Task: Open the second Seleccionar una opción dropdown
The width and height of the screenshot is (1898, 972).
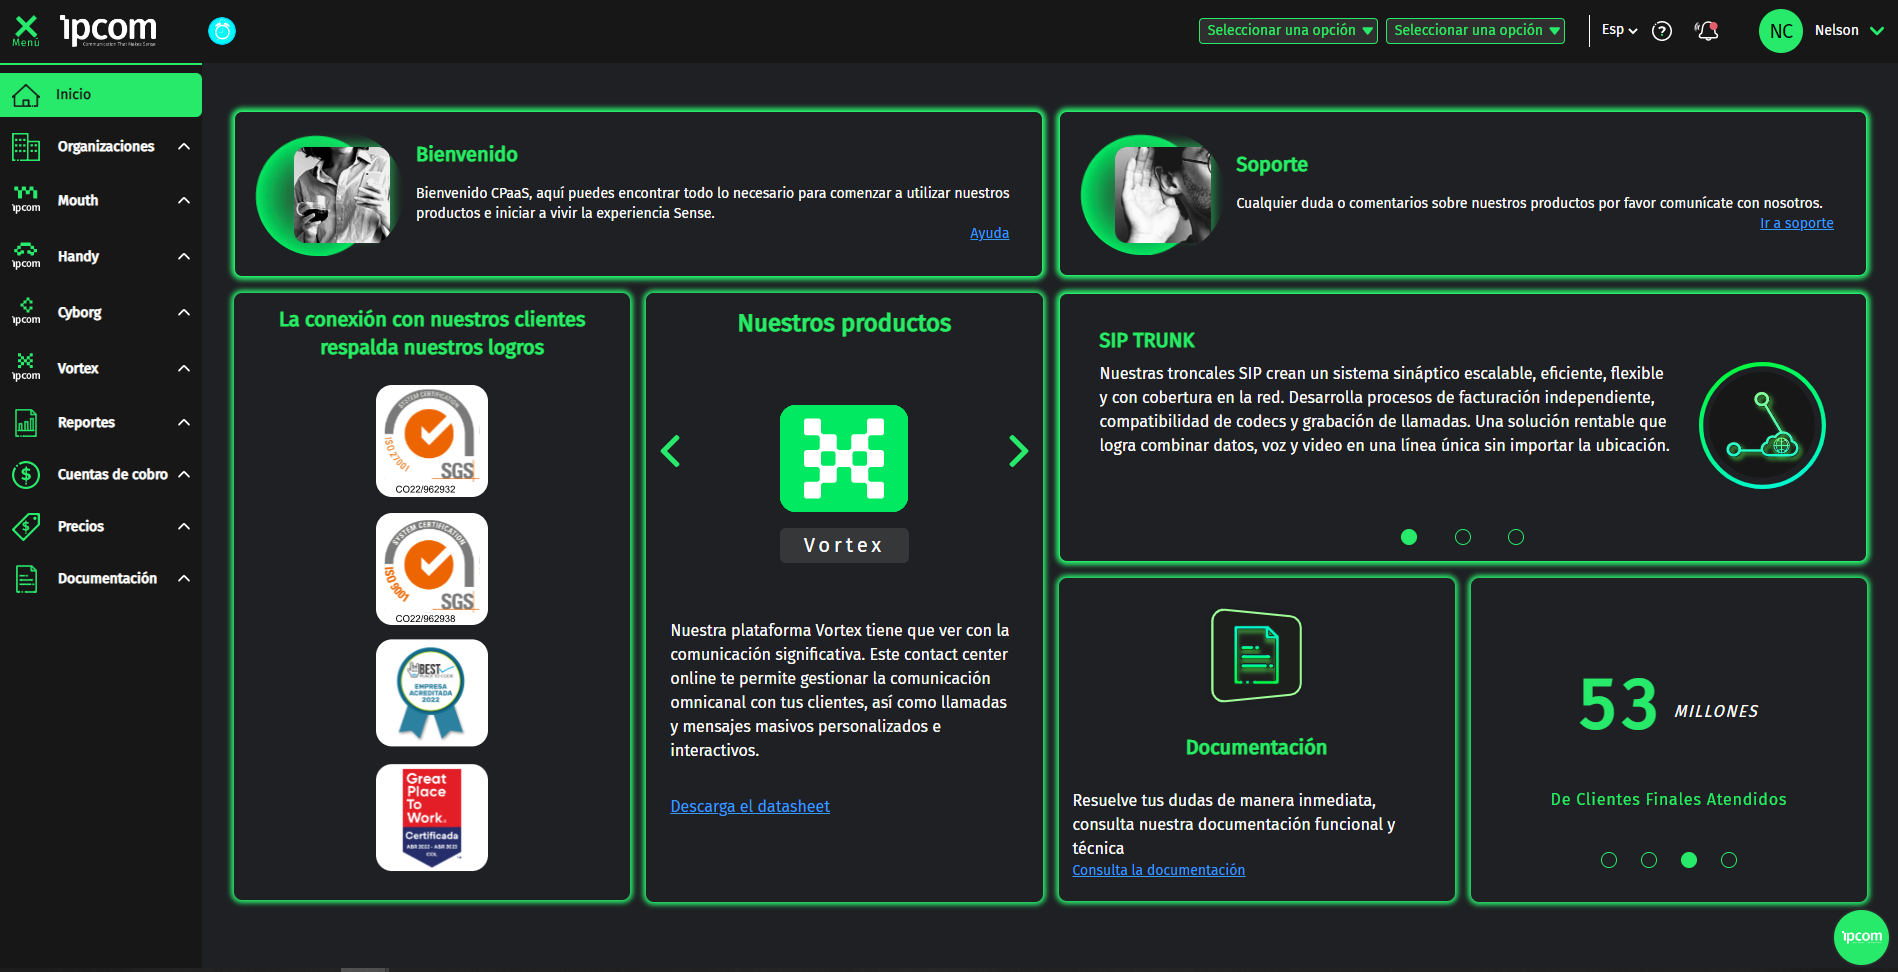Action: click(x=1475, y=31)
